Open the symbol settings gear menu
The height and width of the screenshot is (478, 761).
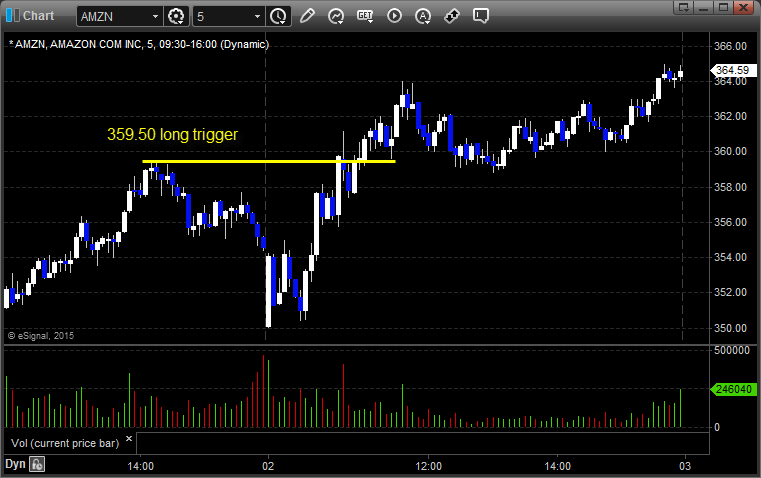(176, 16)
